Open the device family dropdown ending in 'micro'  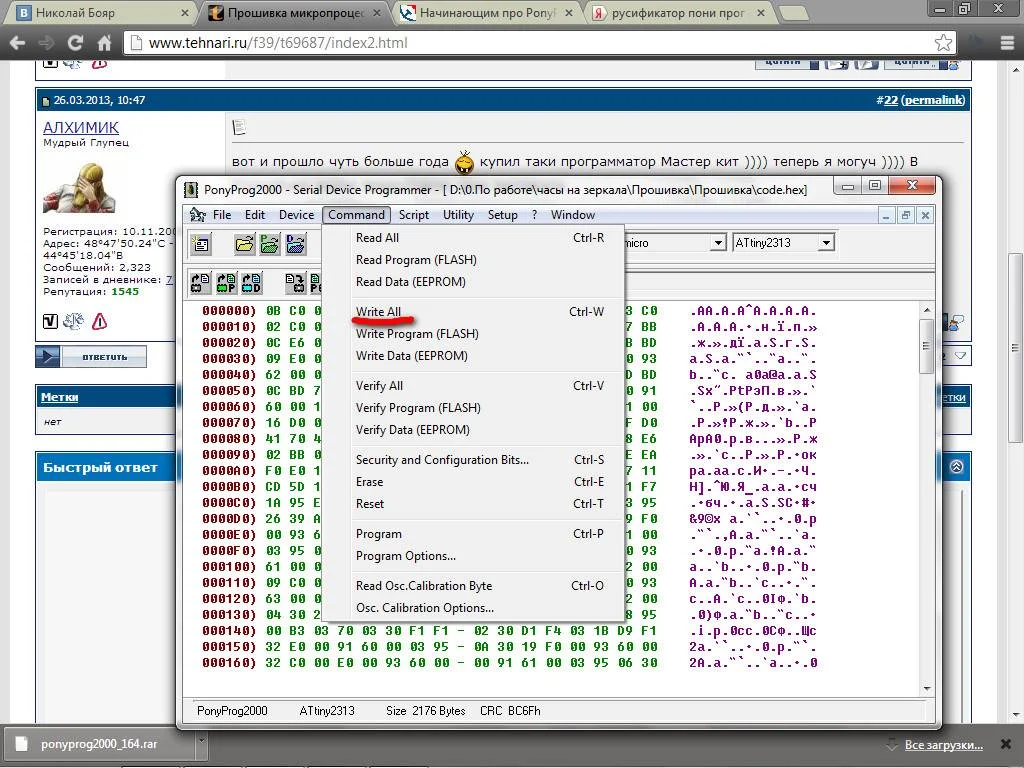coord(718,243)
